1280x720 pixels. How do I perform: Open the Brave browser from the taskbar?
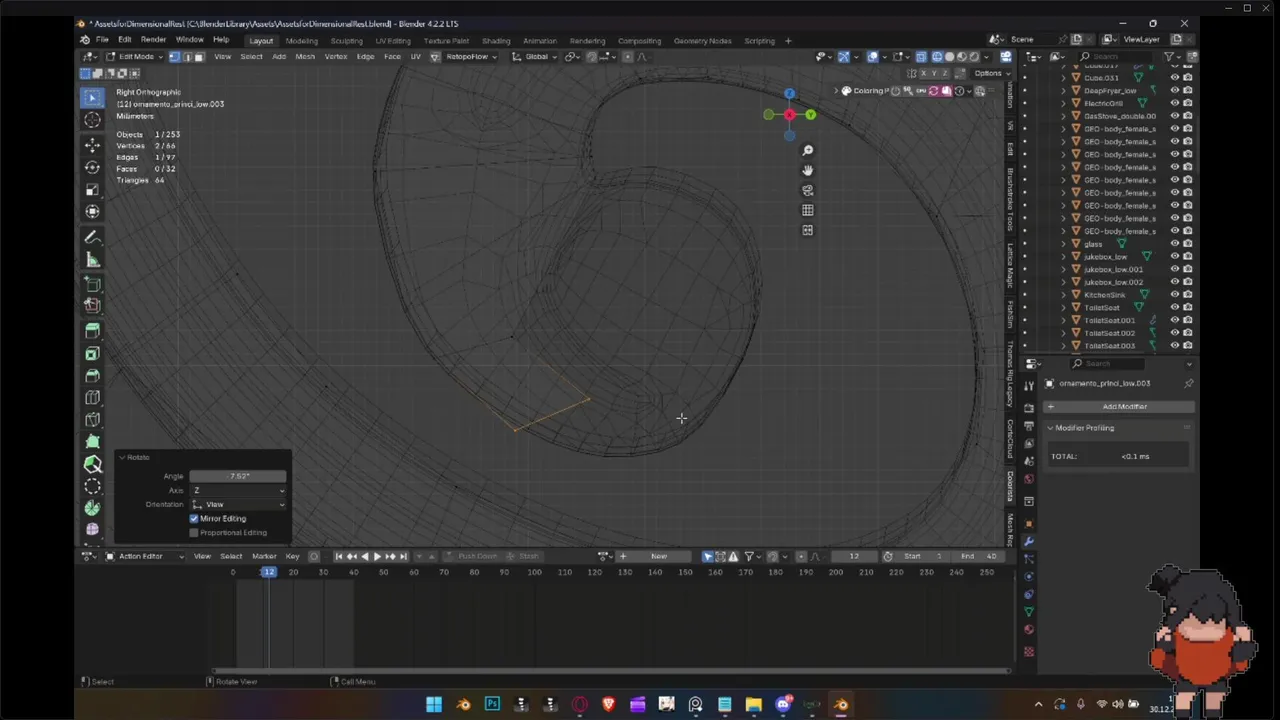(608, 705)
